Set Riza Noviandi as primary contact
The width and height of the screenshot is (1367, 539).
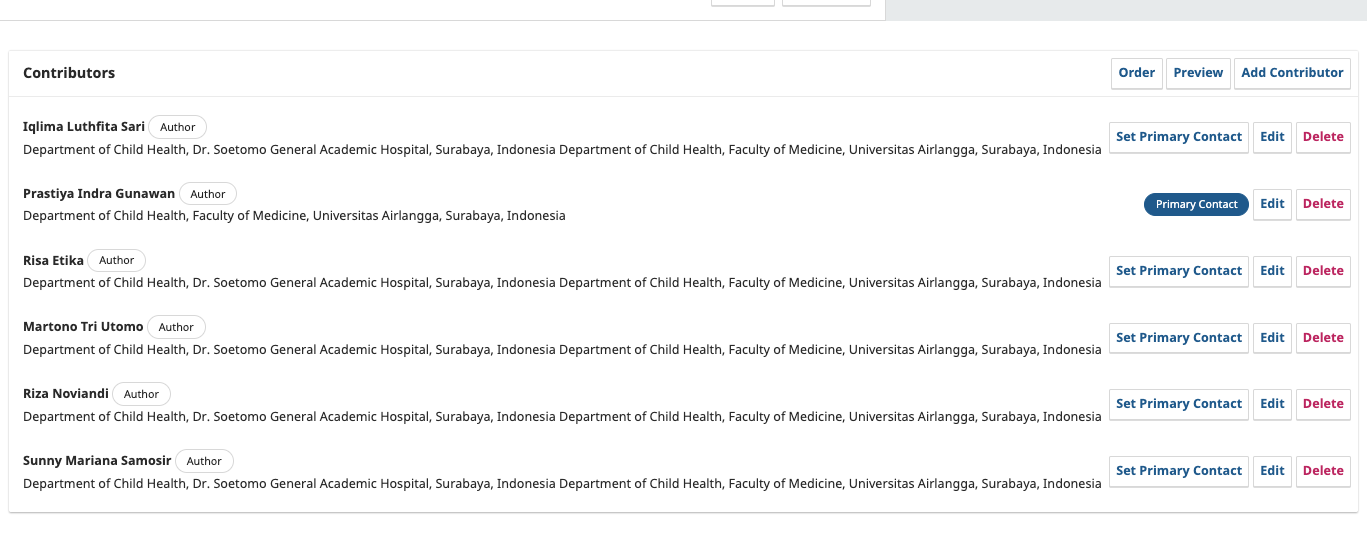1178,404
